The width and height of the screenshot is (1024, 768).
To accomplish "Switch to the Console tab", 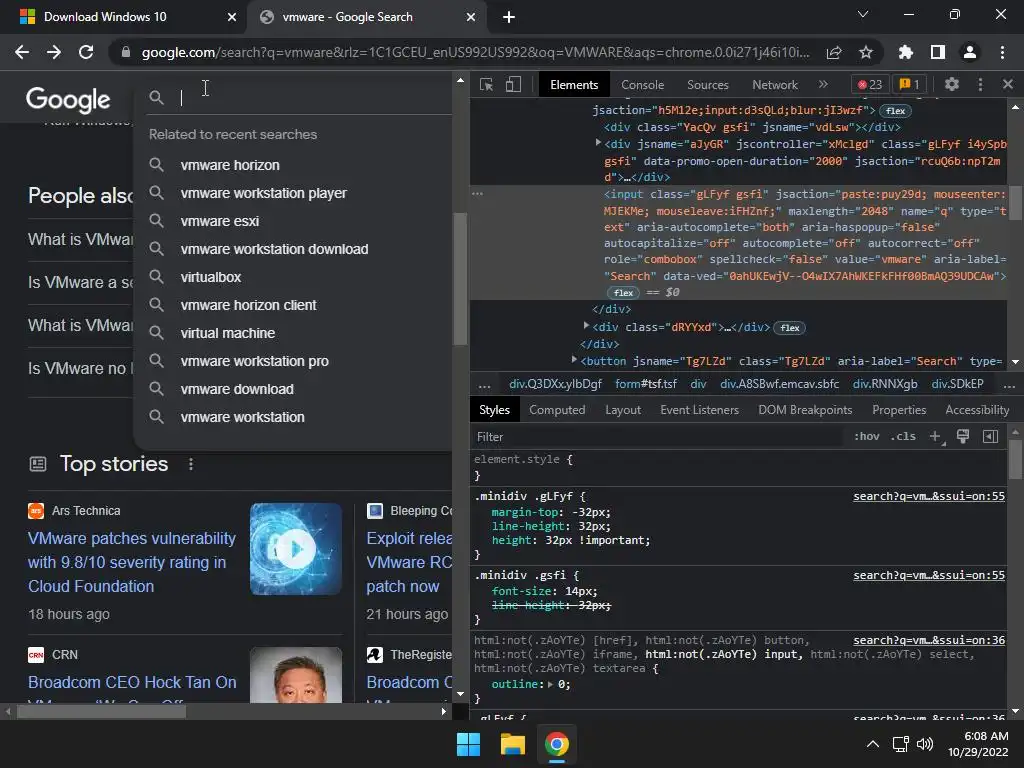I will pyautogui.click(x=642, y=85).
